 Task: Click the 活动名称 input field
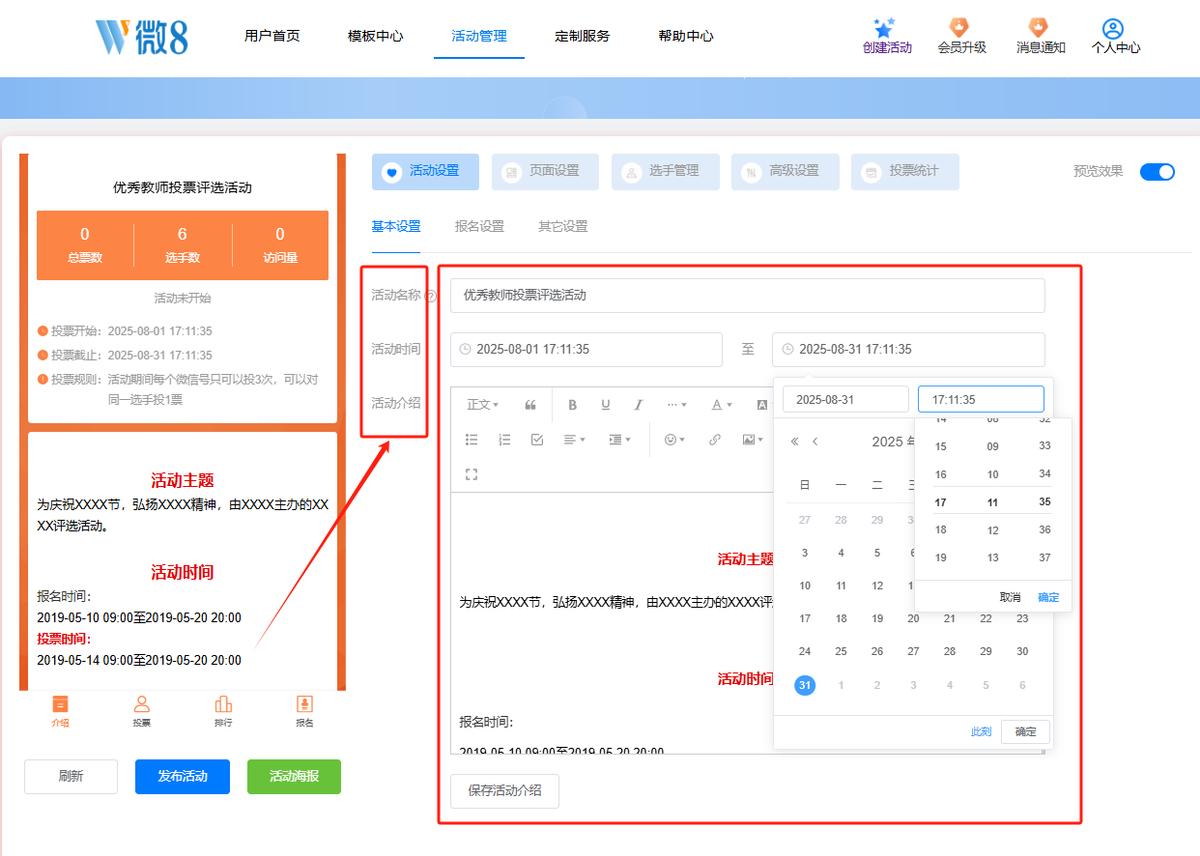[x=747, y=296]
